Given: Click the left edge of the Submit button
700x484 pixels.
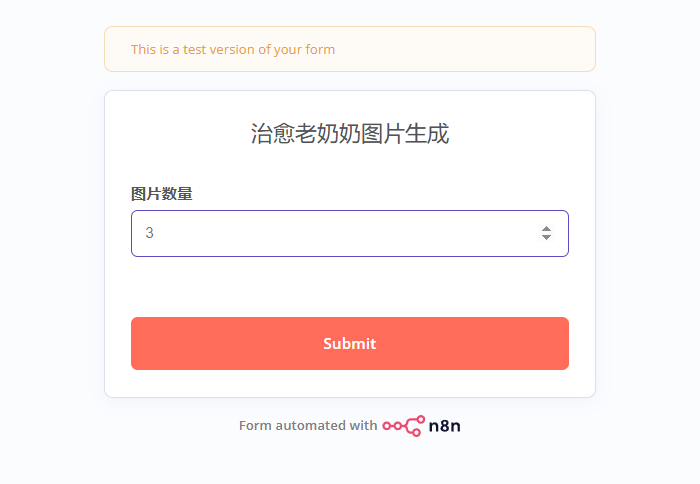Looking at the screenshot, I should (x=140, y=343).
